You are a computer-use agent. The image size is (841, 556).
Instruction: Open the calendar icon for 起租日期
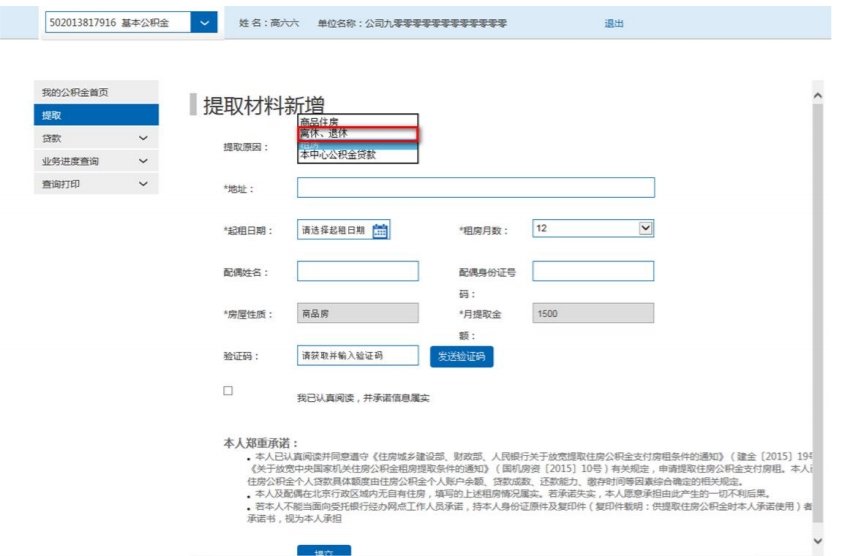(x=380, y=231)
